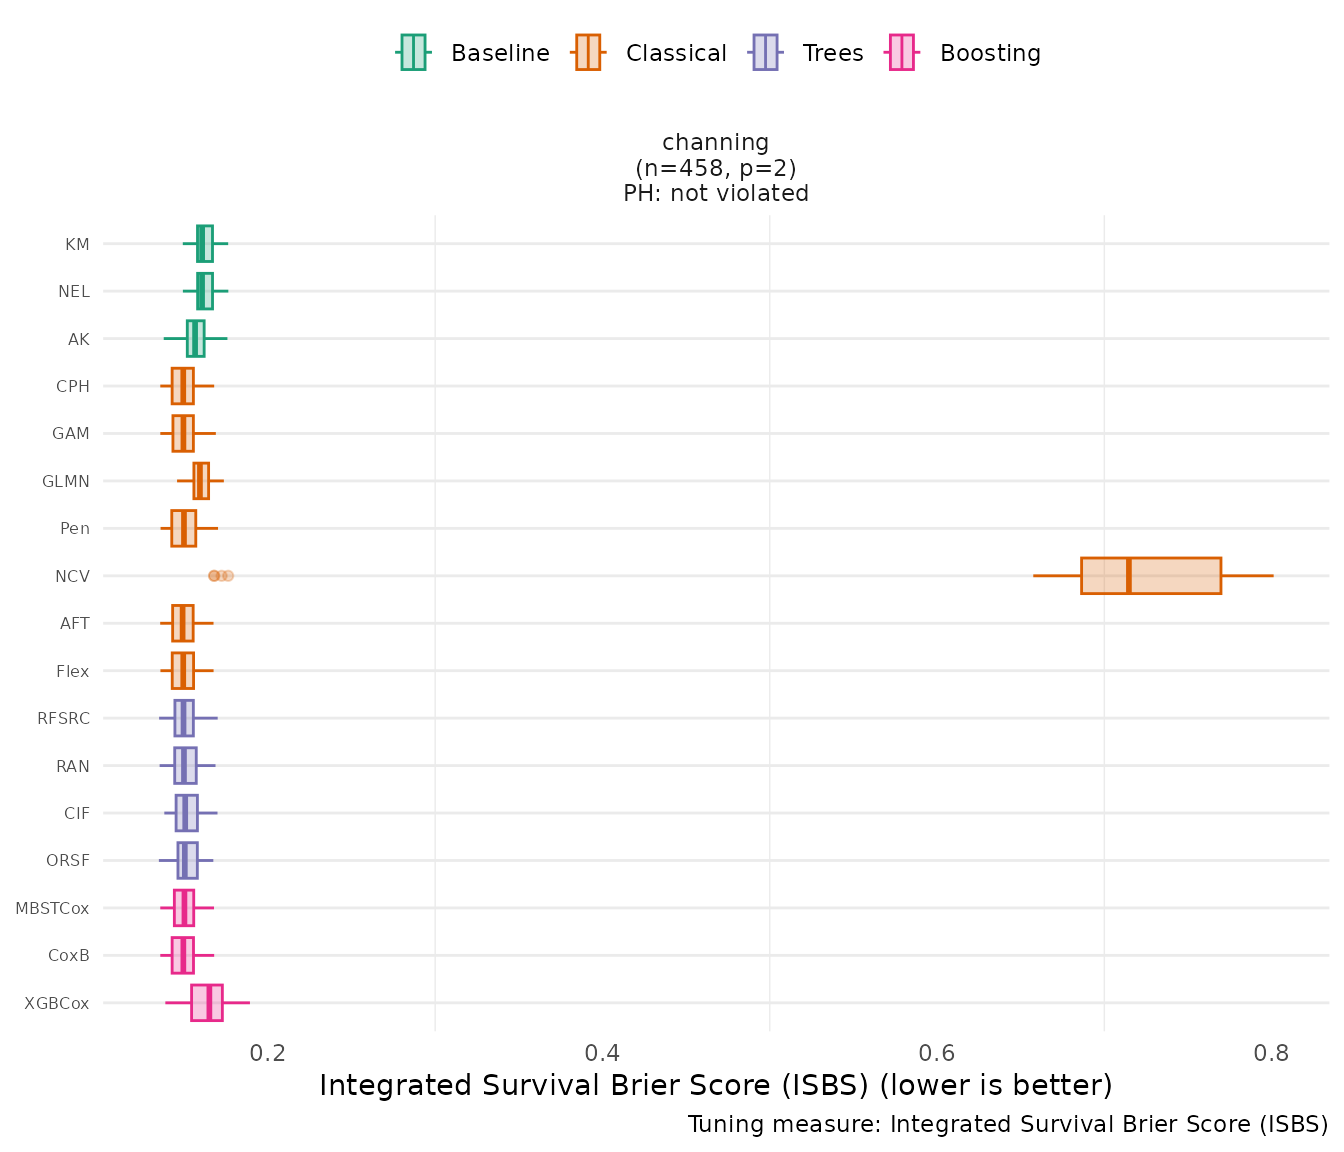The width and height of the screenshot is (1344, 1152).
Task: Select the 'Classical' legend label text
Action: pyautogui.click(x=676, y=53)
